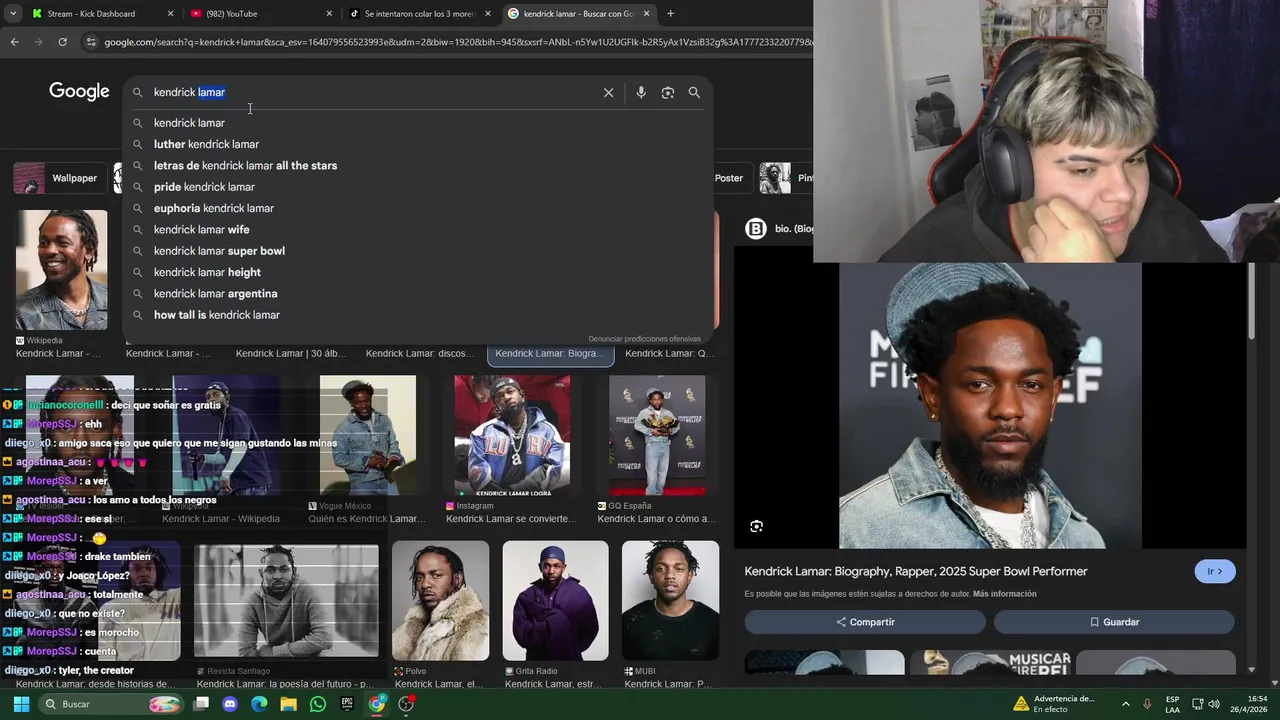Reload the page with the refresh icon
This screenshot has height=720, width=1280.
pyautogui.click(x=62, y=42)
